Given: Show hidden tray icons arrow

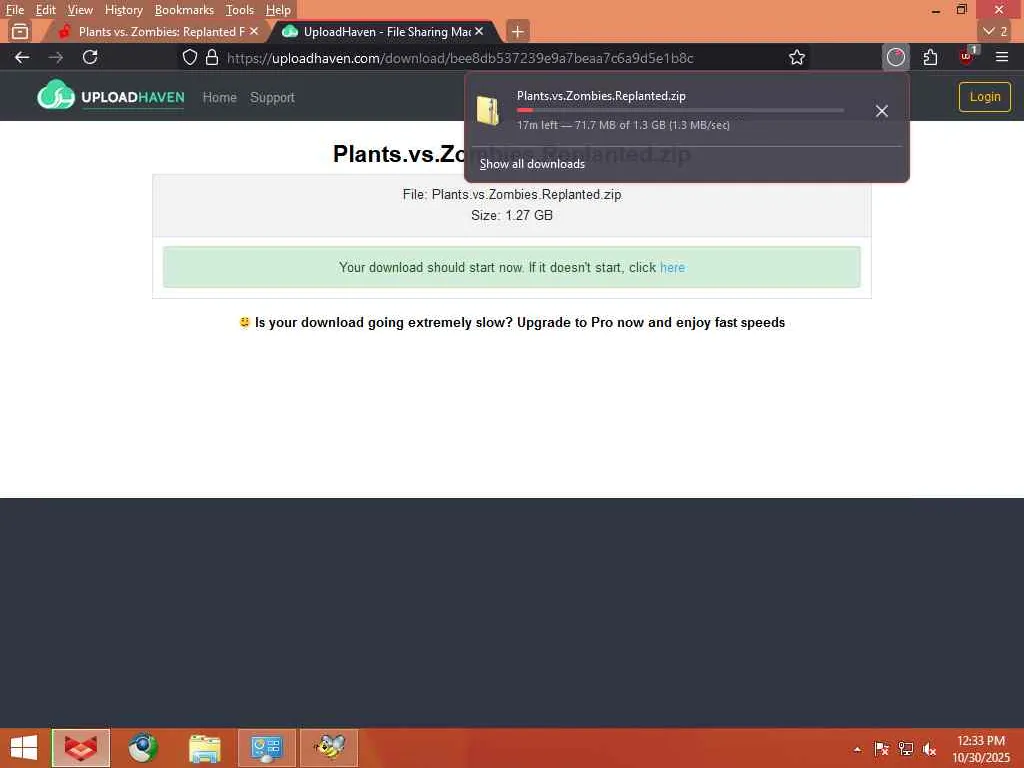Looking at the screenshot, I should [x=857, y=749].
